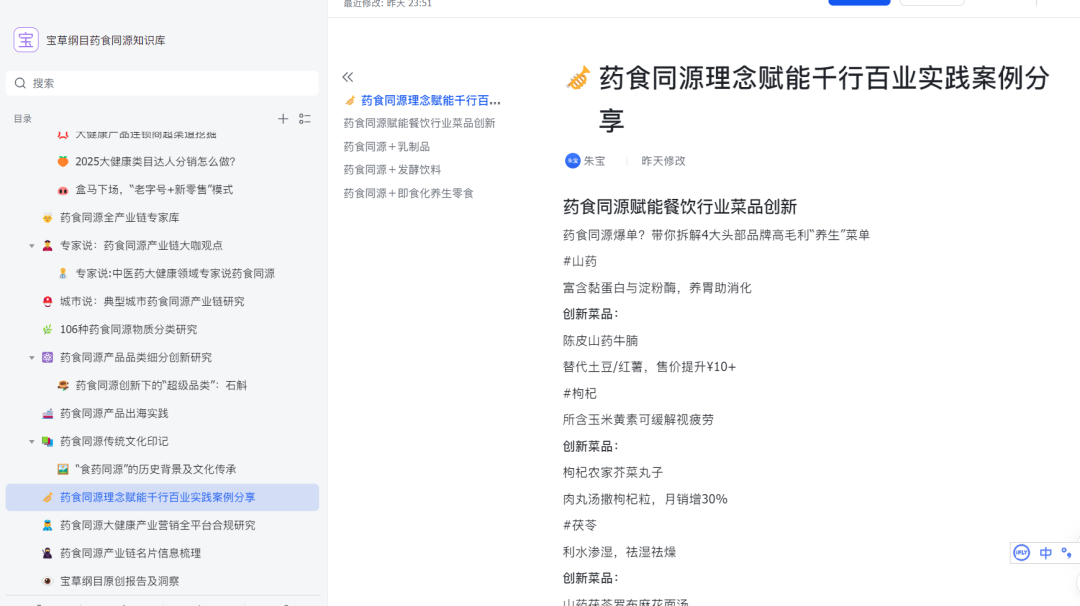Click the plus icon to create a new page
1080x606 pixels.
pyautogui.click(x=283, y=118)
